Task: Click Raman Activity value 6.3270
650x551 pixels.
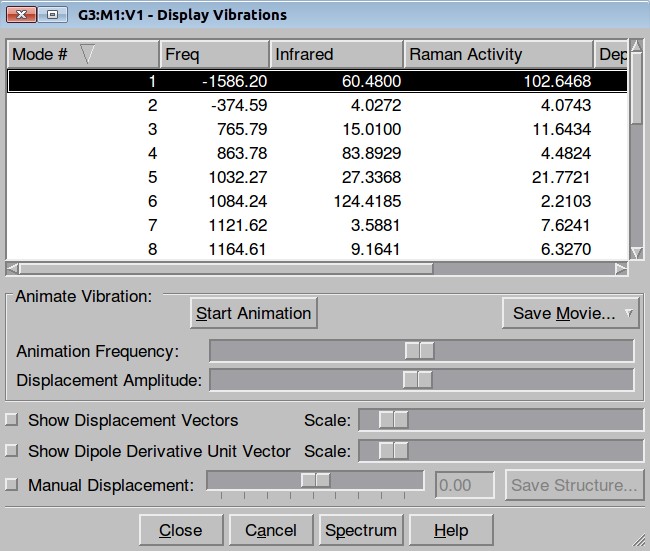Action: (x=566, y=249)
